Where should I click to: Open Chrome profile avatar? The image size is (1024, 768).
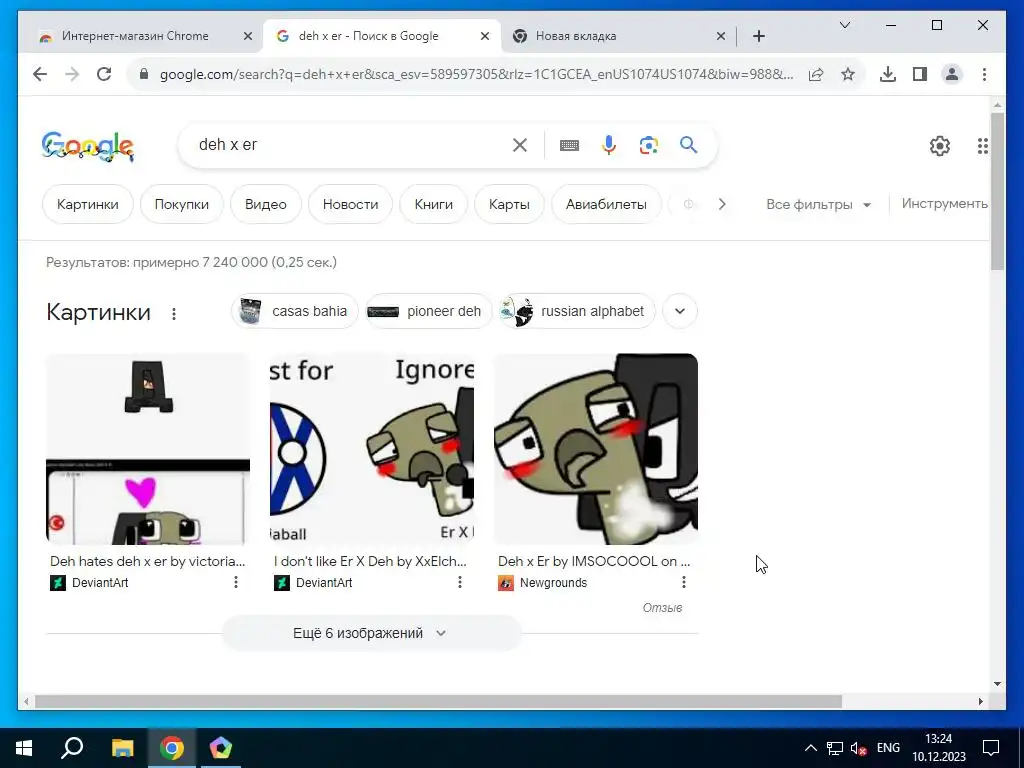(x=952, y=74)
